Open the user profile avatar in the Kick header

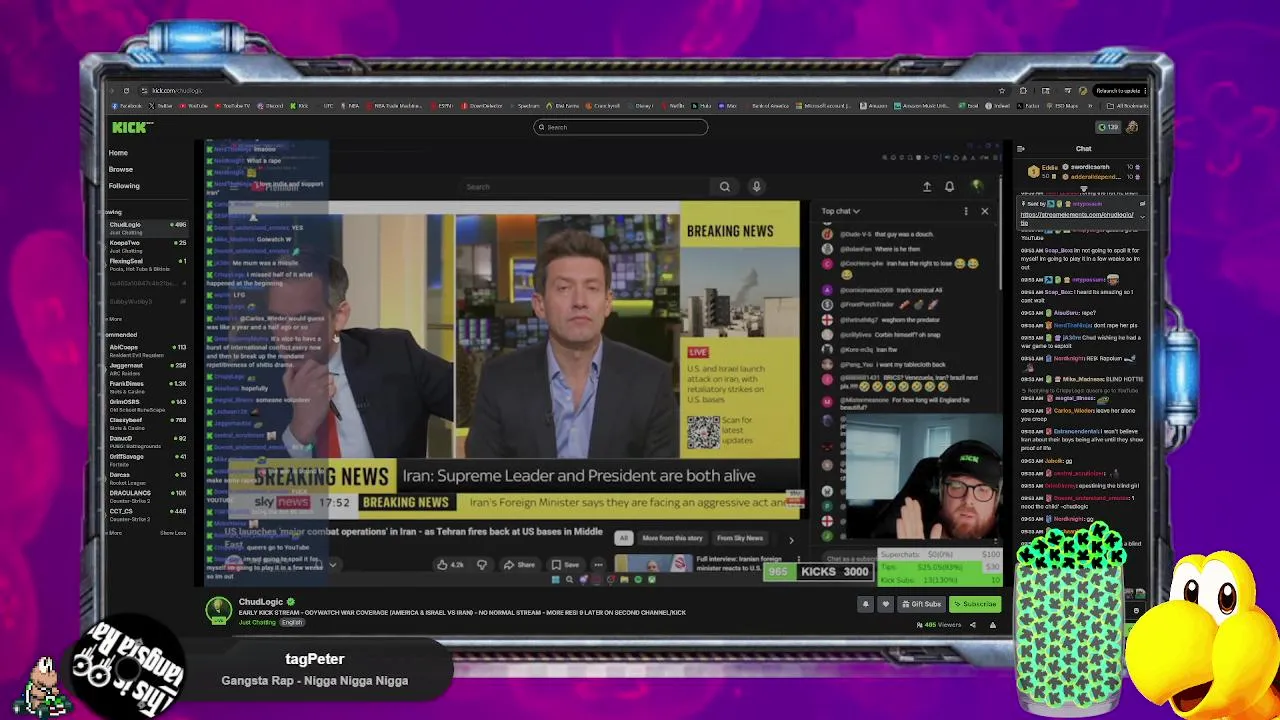pos(1132,127)
